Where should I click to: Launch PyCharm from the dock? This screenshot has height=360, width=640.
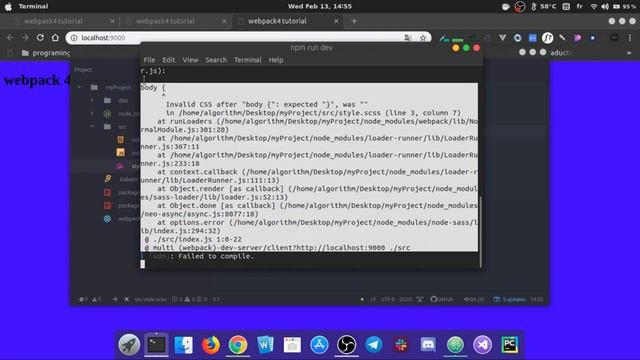coord(509,345)
